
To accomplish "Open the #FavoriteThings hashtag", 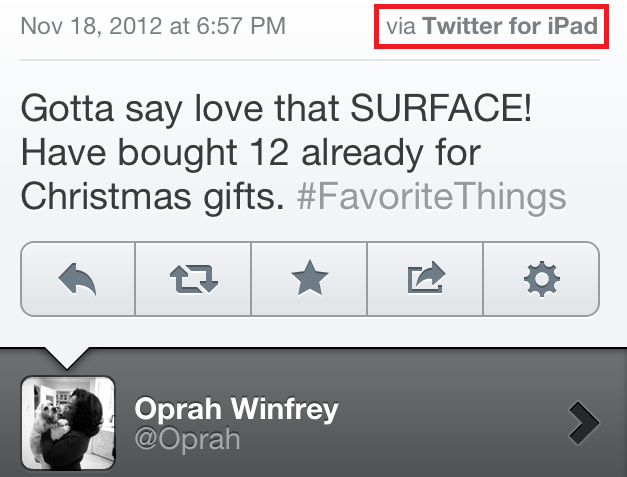I will 432,195.
